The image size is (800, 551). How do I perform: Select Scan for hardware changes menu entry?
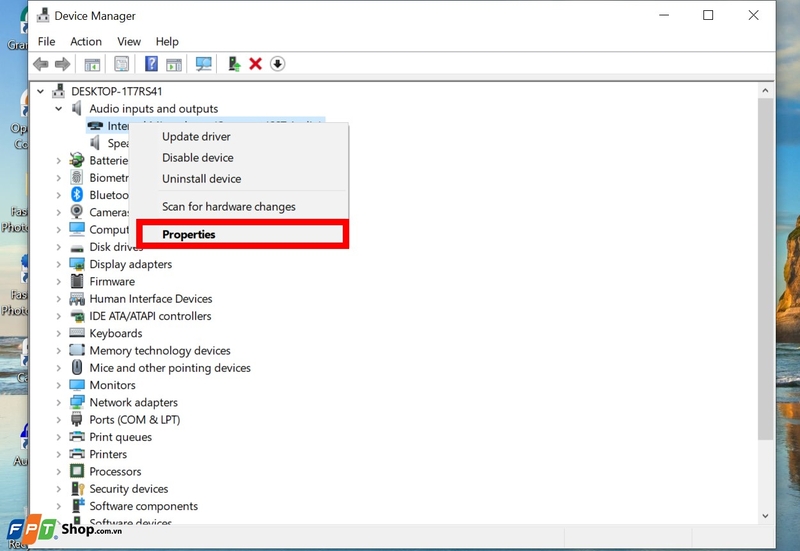(239, 207)
